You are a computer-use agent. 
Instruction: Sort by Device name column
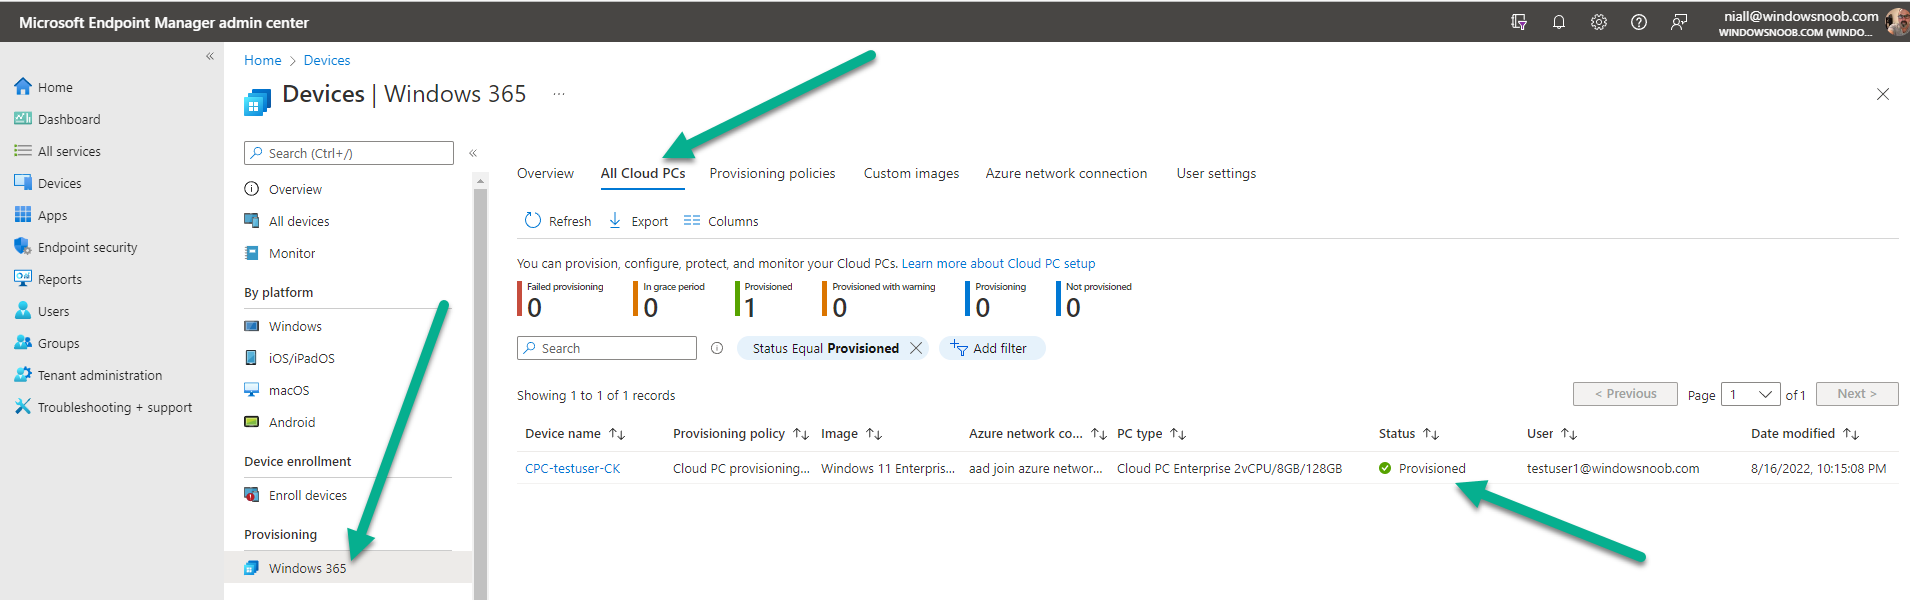[575, 434]
